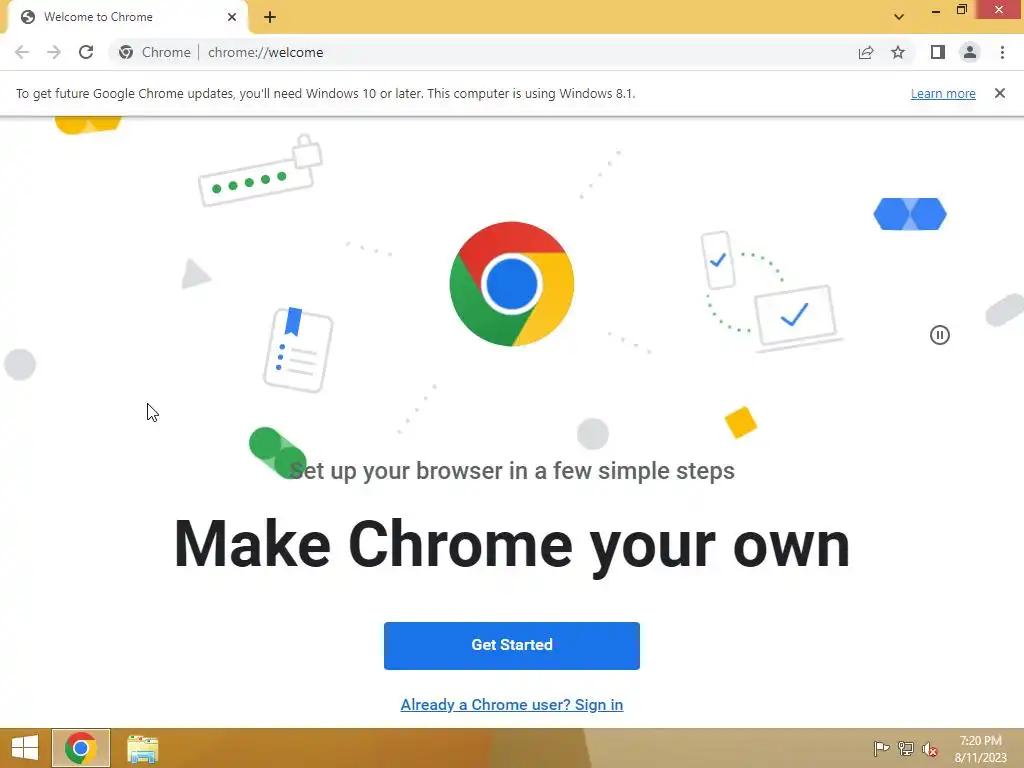Viewport: 1024px width, 768px height.
Task: Click the Get Started button
Action: pyautogui.click(x=512, y=645)
